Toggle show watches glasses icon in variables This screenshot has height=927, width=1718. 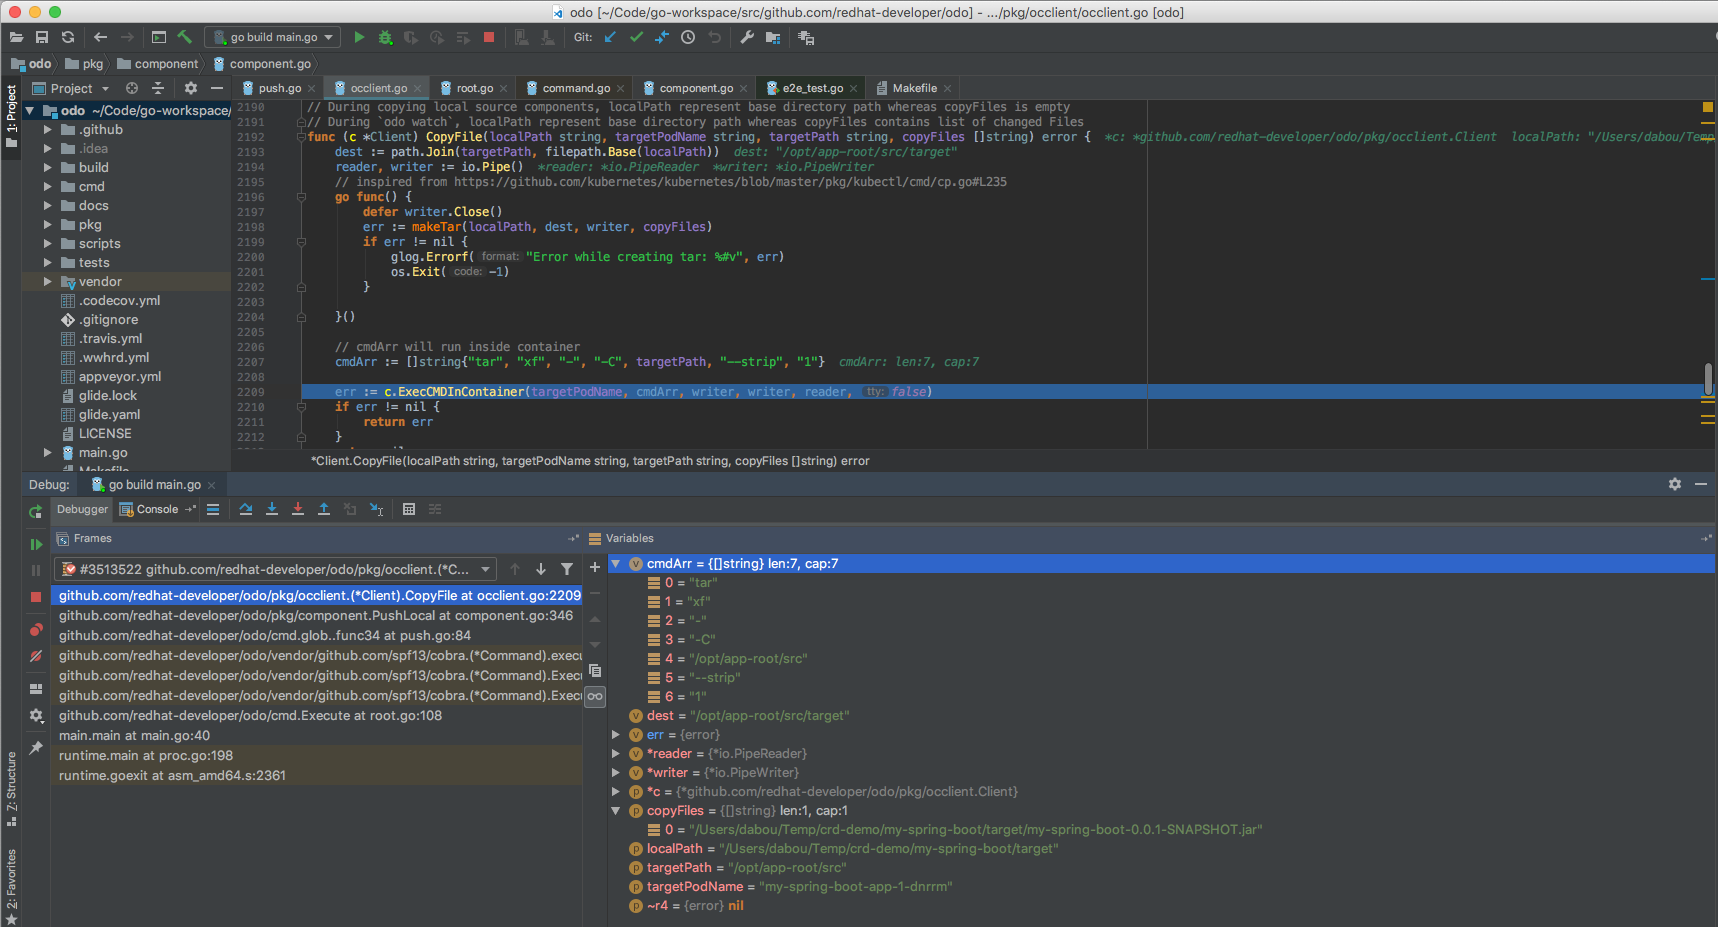point(595,696)
